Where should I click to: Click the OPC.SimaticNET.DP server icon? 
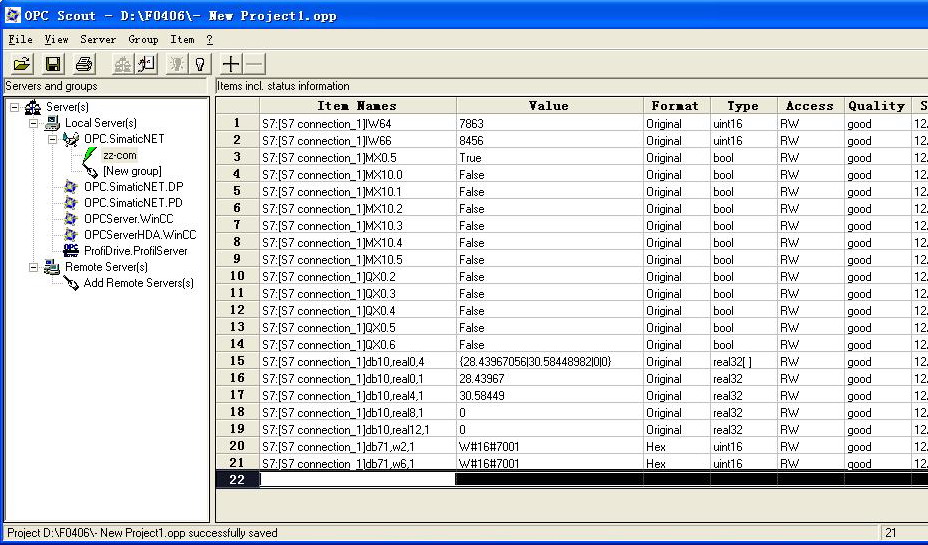[x=71, y=187]
